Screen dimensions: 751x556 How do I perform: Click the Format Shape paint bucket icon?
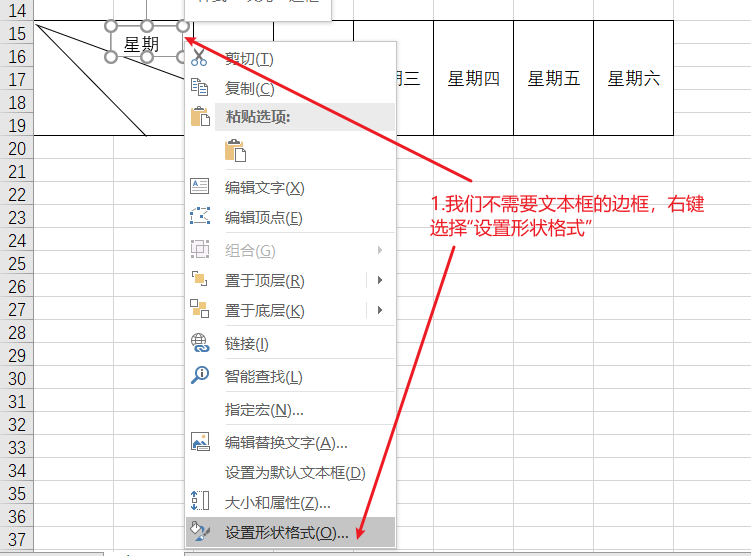click(200, 531)
